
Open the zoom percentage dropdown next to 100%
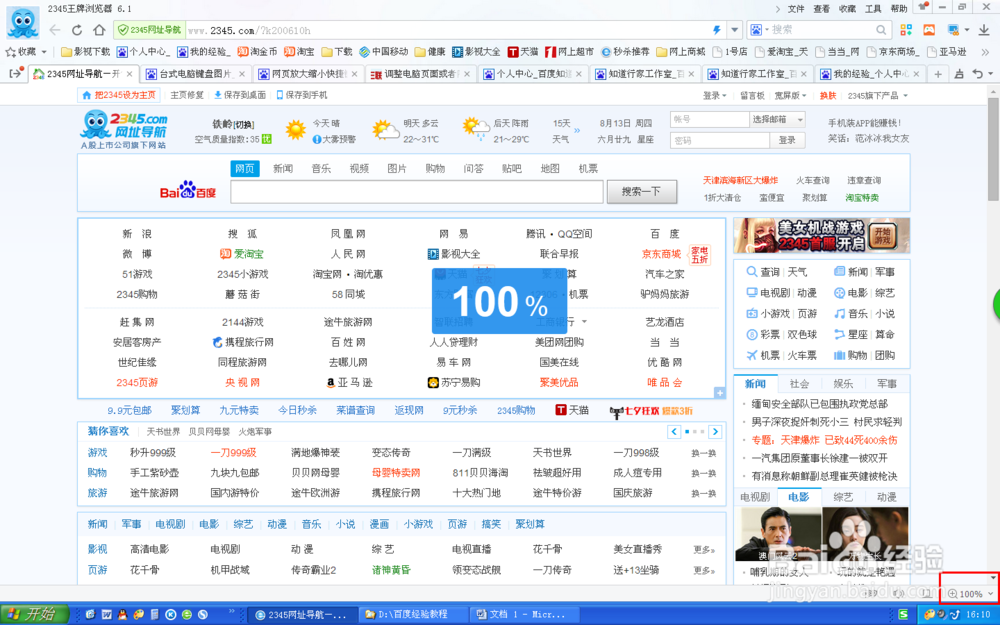(991, 593)
